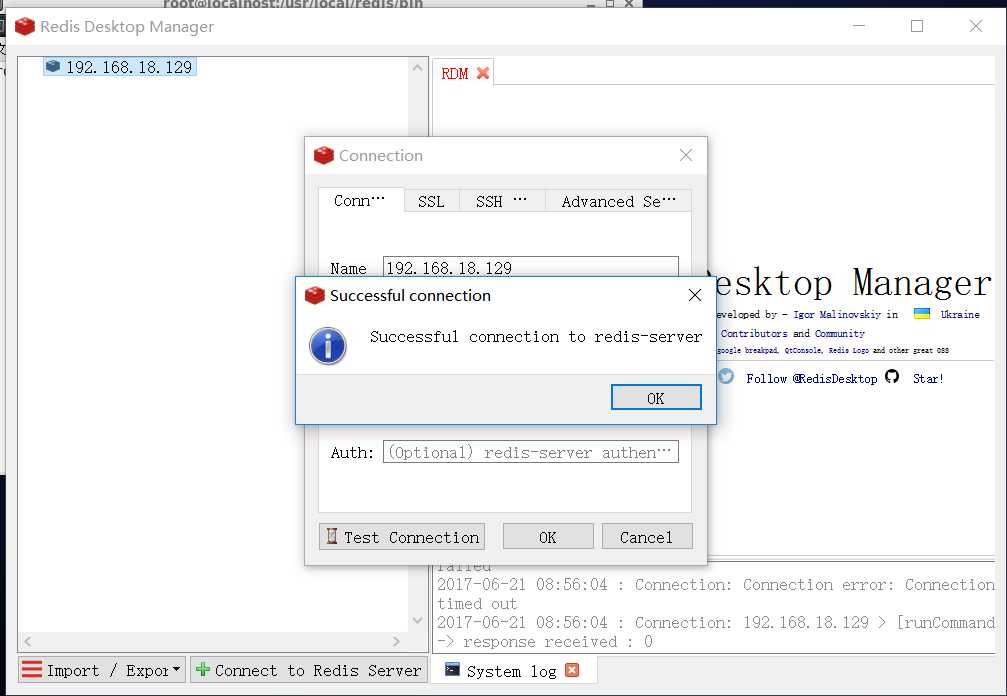Click the database icon beside 192.168.18.129
Screen dimensions: 1007x696
(x=53, y=66)
